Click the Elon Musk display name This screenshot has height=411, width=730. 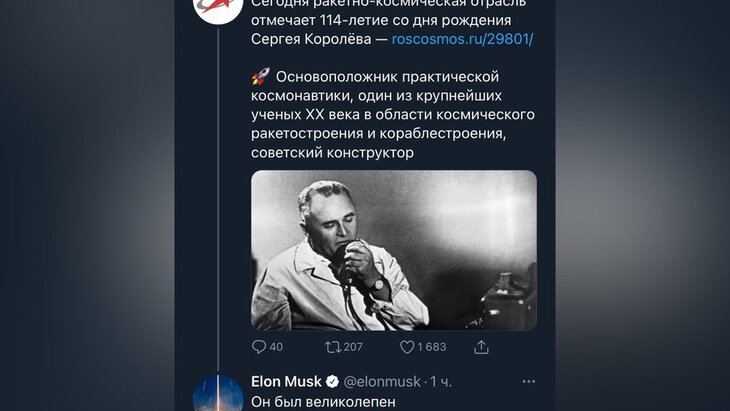286,382
